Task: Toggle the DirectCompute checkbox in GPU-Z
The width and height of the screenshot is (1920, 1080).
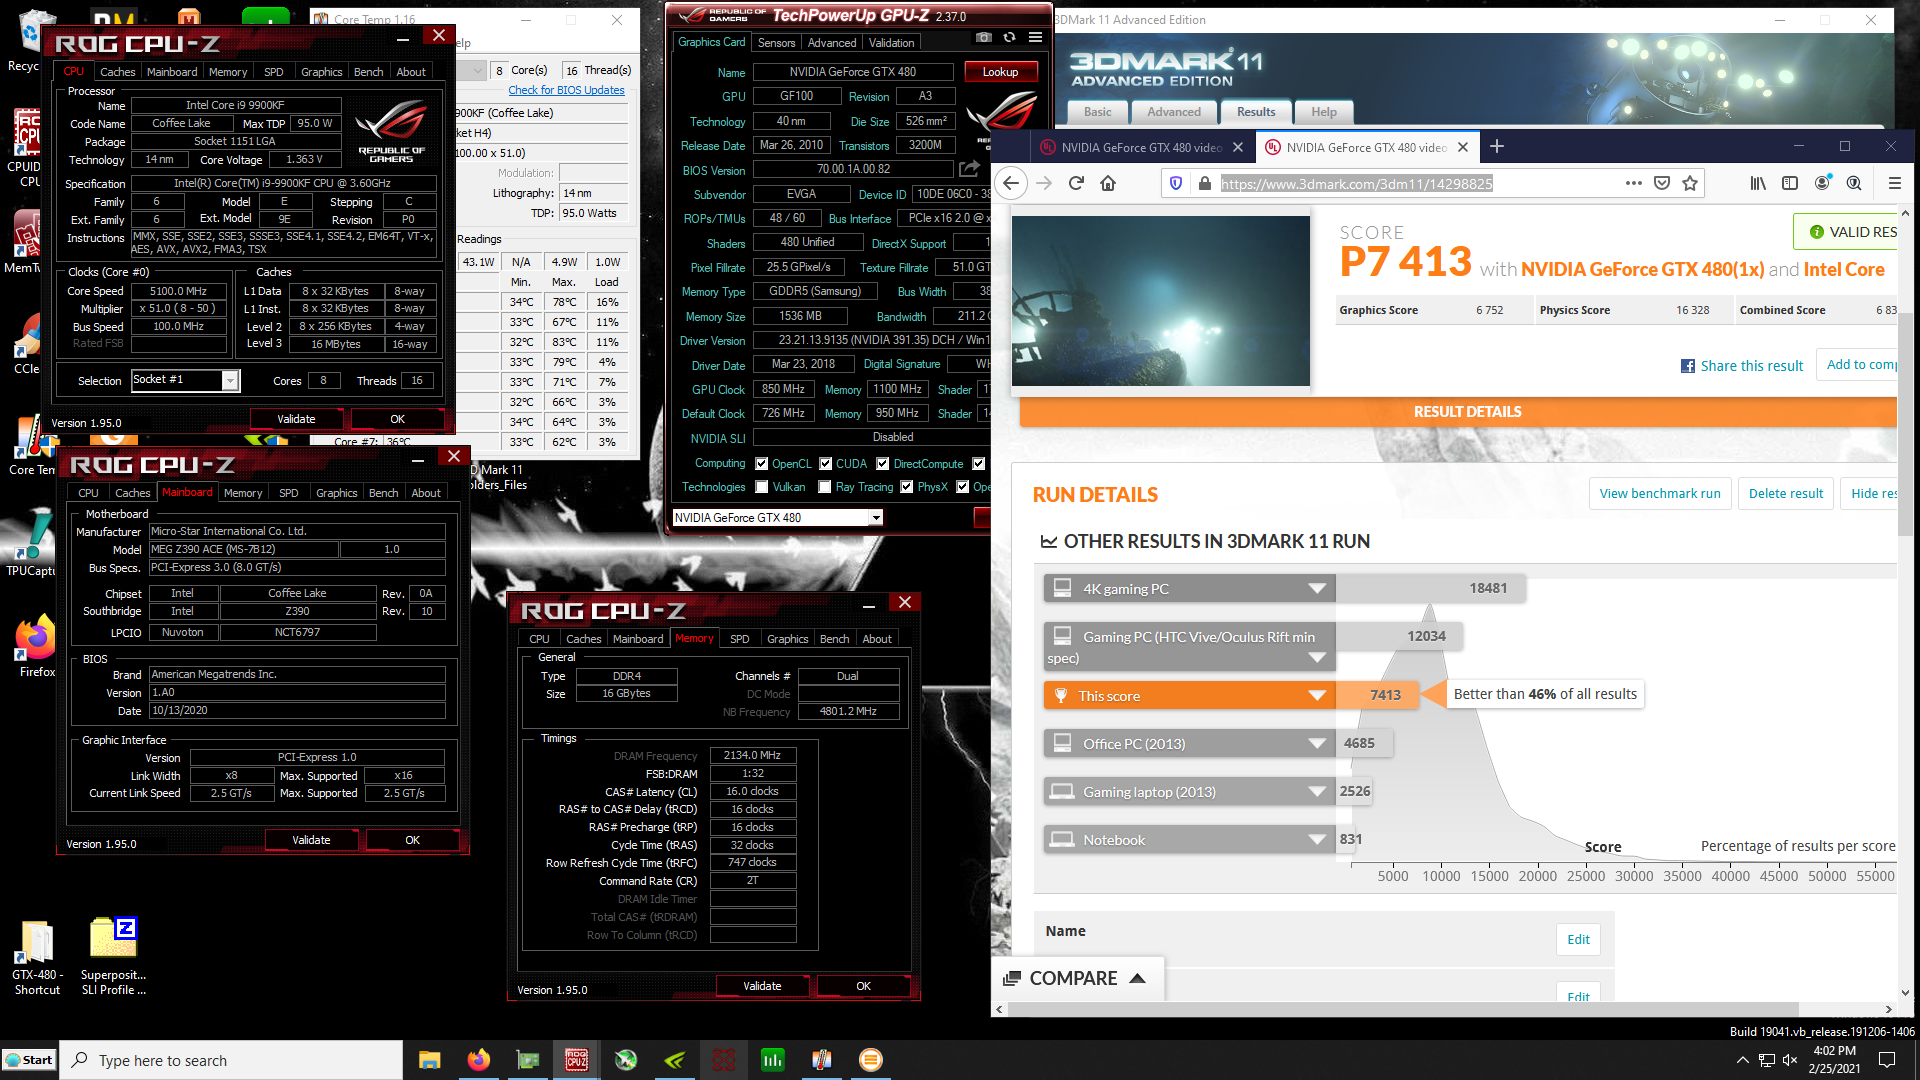Action: [x=883, y=464]
